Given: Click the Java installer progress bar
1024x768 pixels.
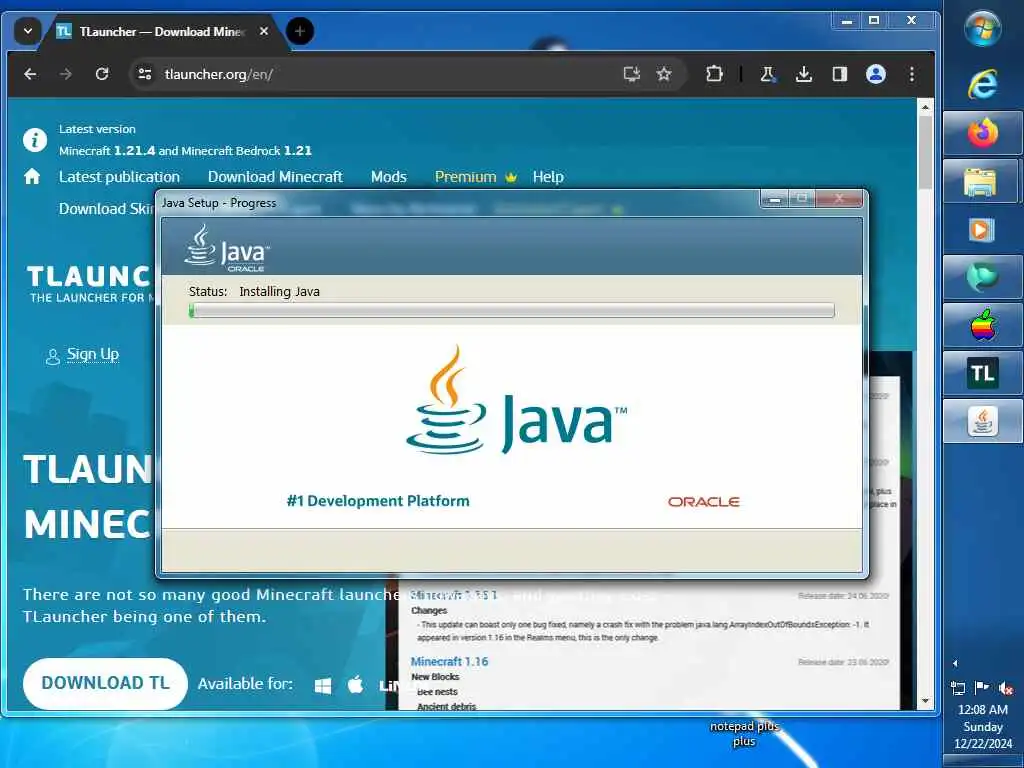Looking at the screenshot, I should point(511,310).
